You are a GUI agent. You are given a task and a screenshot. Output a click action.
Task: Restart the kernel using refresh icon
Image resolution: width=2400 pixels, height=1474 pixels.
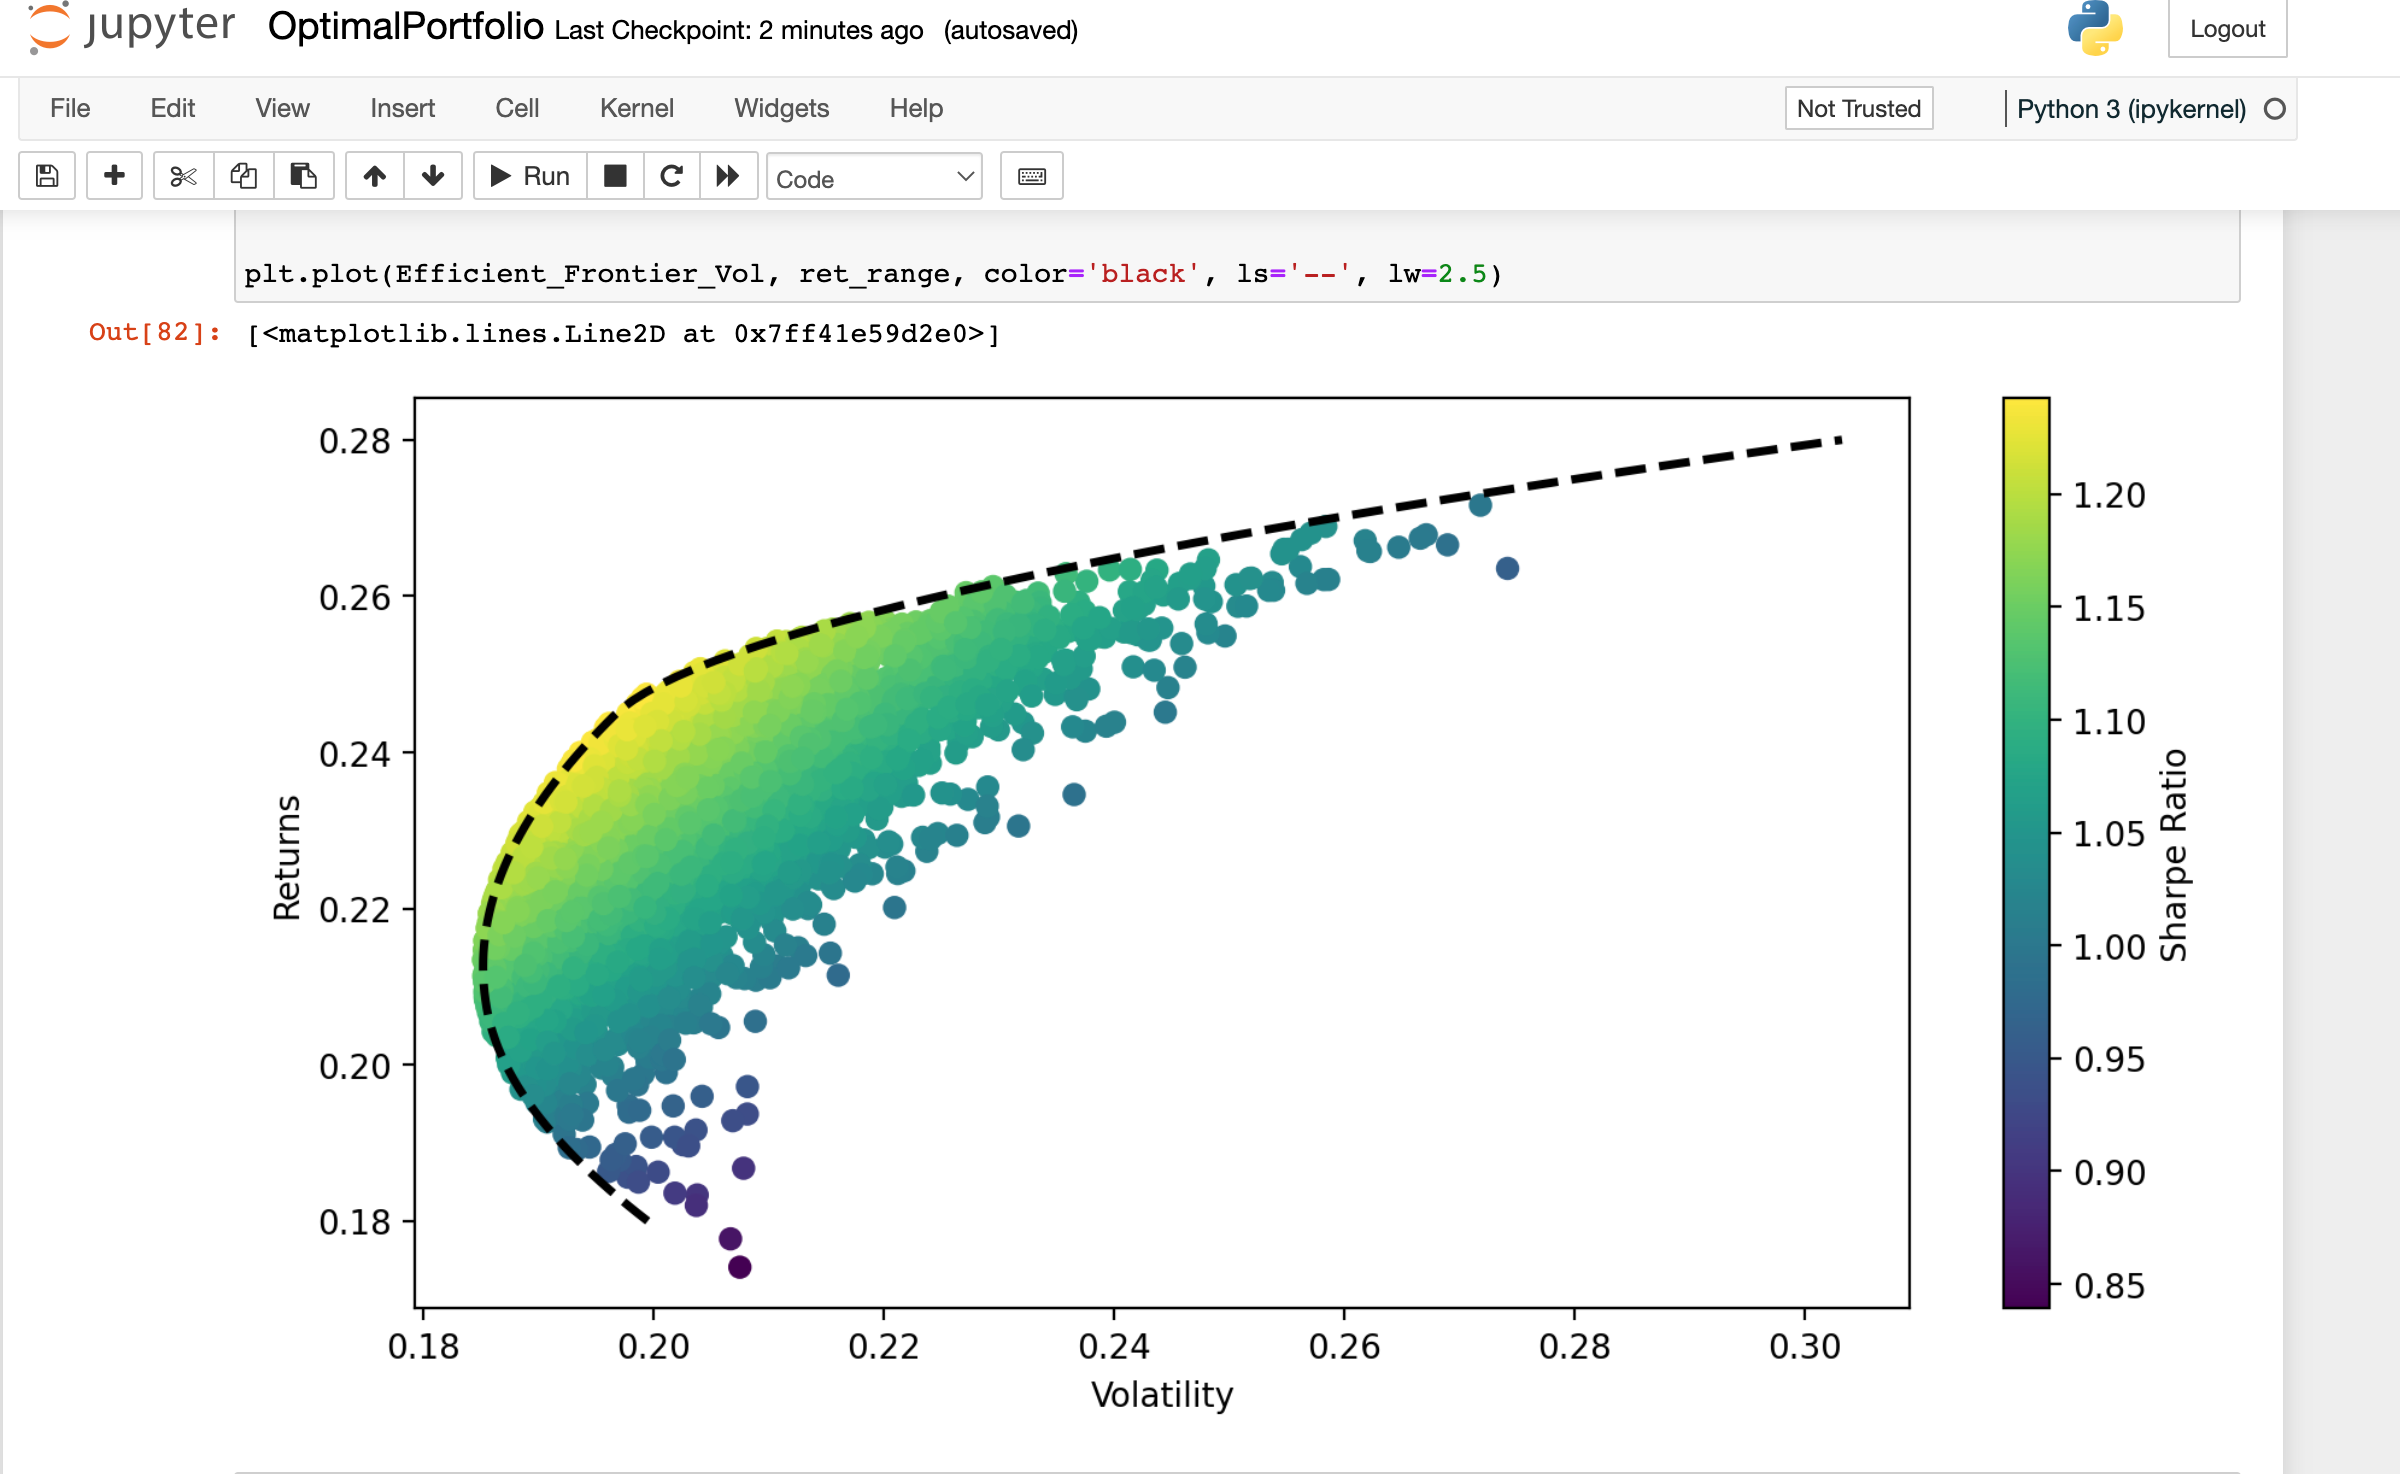coord(671,176)
